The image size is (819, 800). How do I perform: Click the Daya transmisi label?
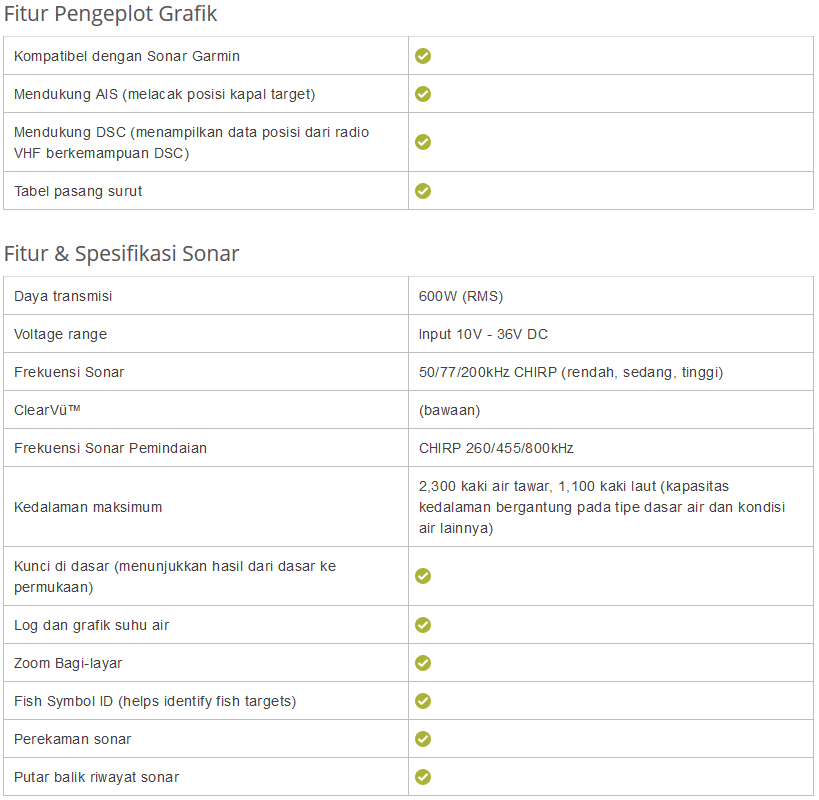(x=63, y=296)
